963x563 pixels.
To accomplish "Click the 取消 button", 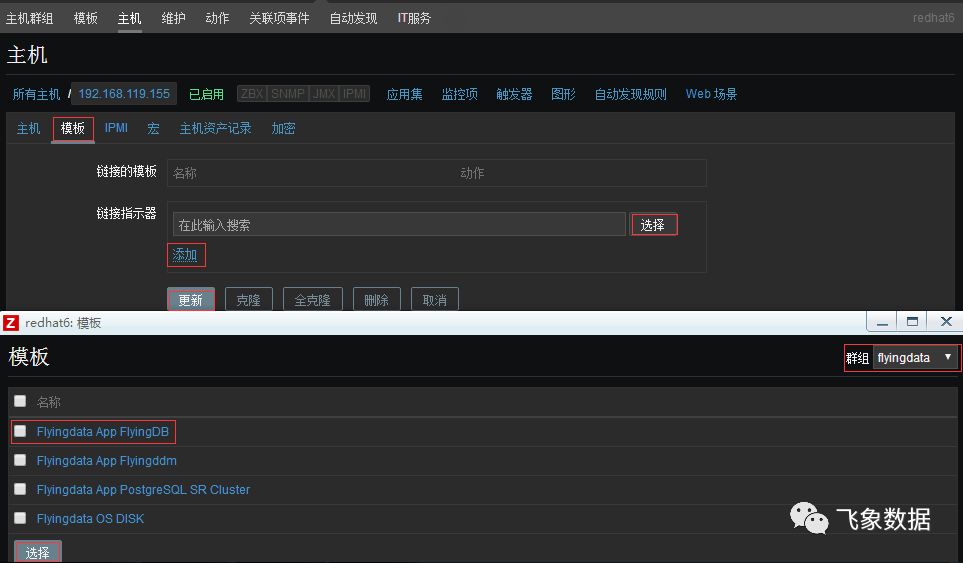I will (x=435, y=300).
